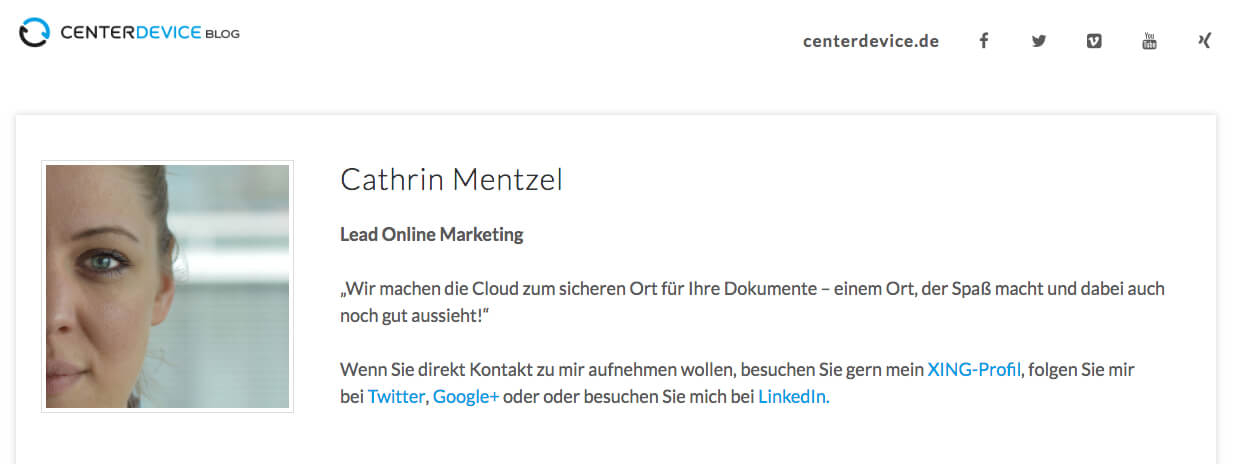Open the Vimeo icon in the header
Viewport: 1240px width, 464px height.
click(x=1094, y=41)
